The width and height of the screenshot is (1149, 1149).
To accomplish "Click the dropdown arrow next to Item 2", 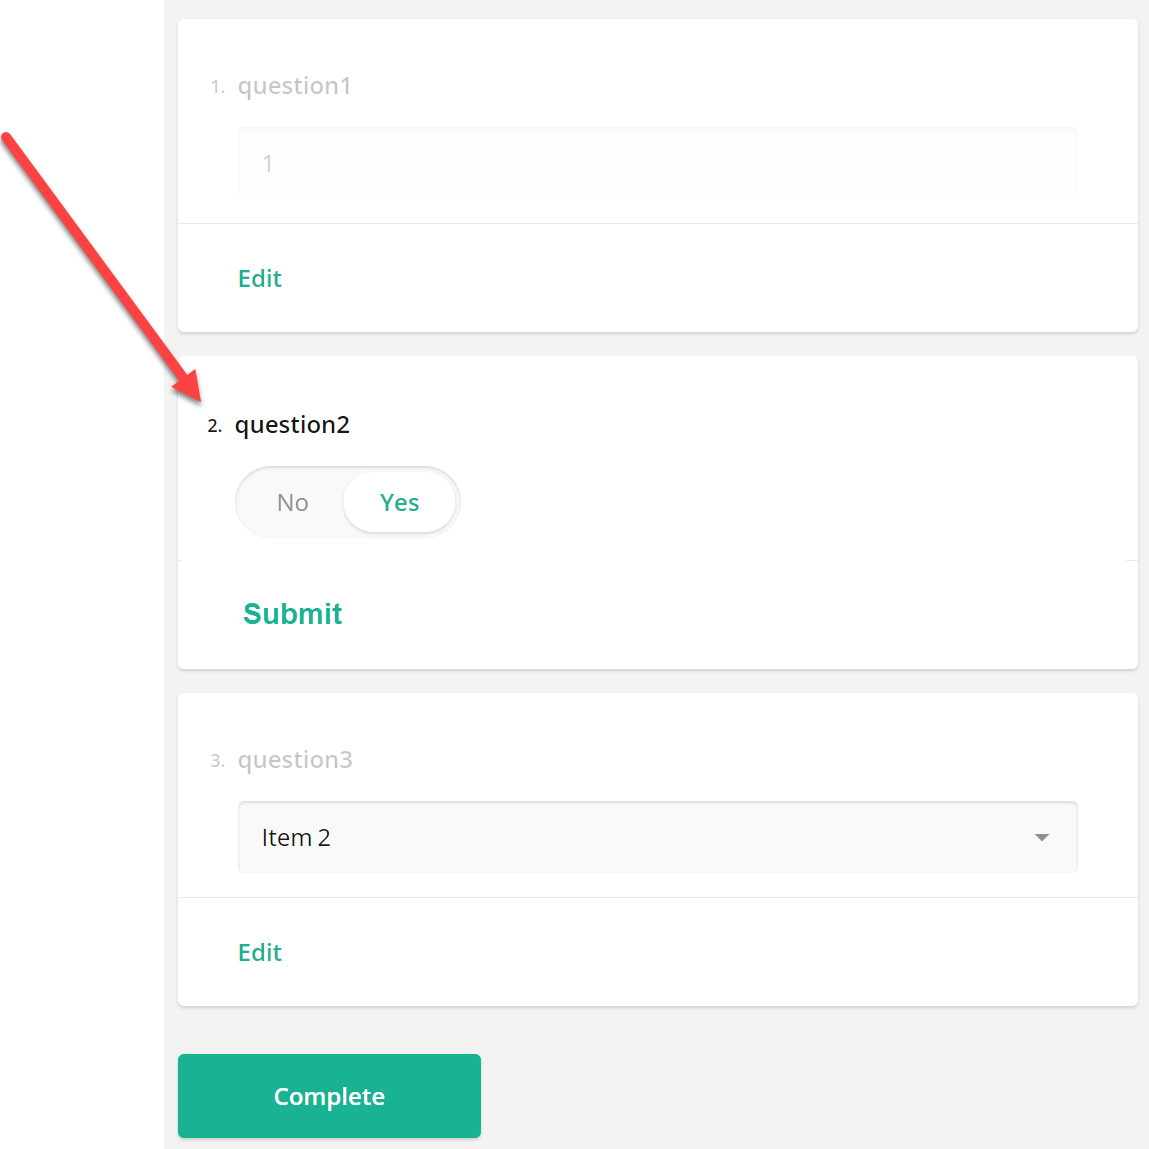I will point(1041,837).
